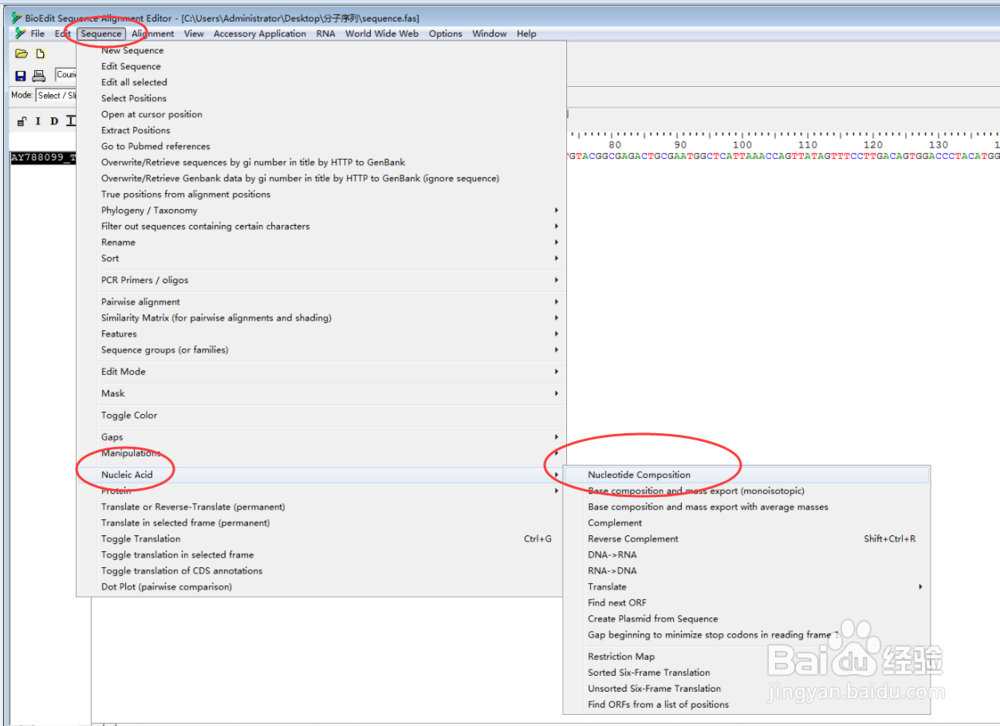The height and width of the screenshot is (726, 1000).
Task: Click DNA->RNA conversion entry
Action: [747, 554]
